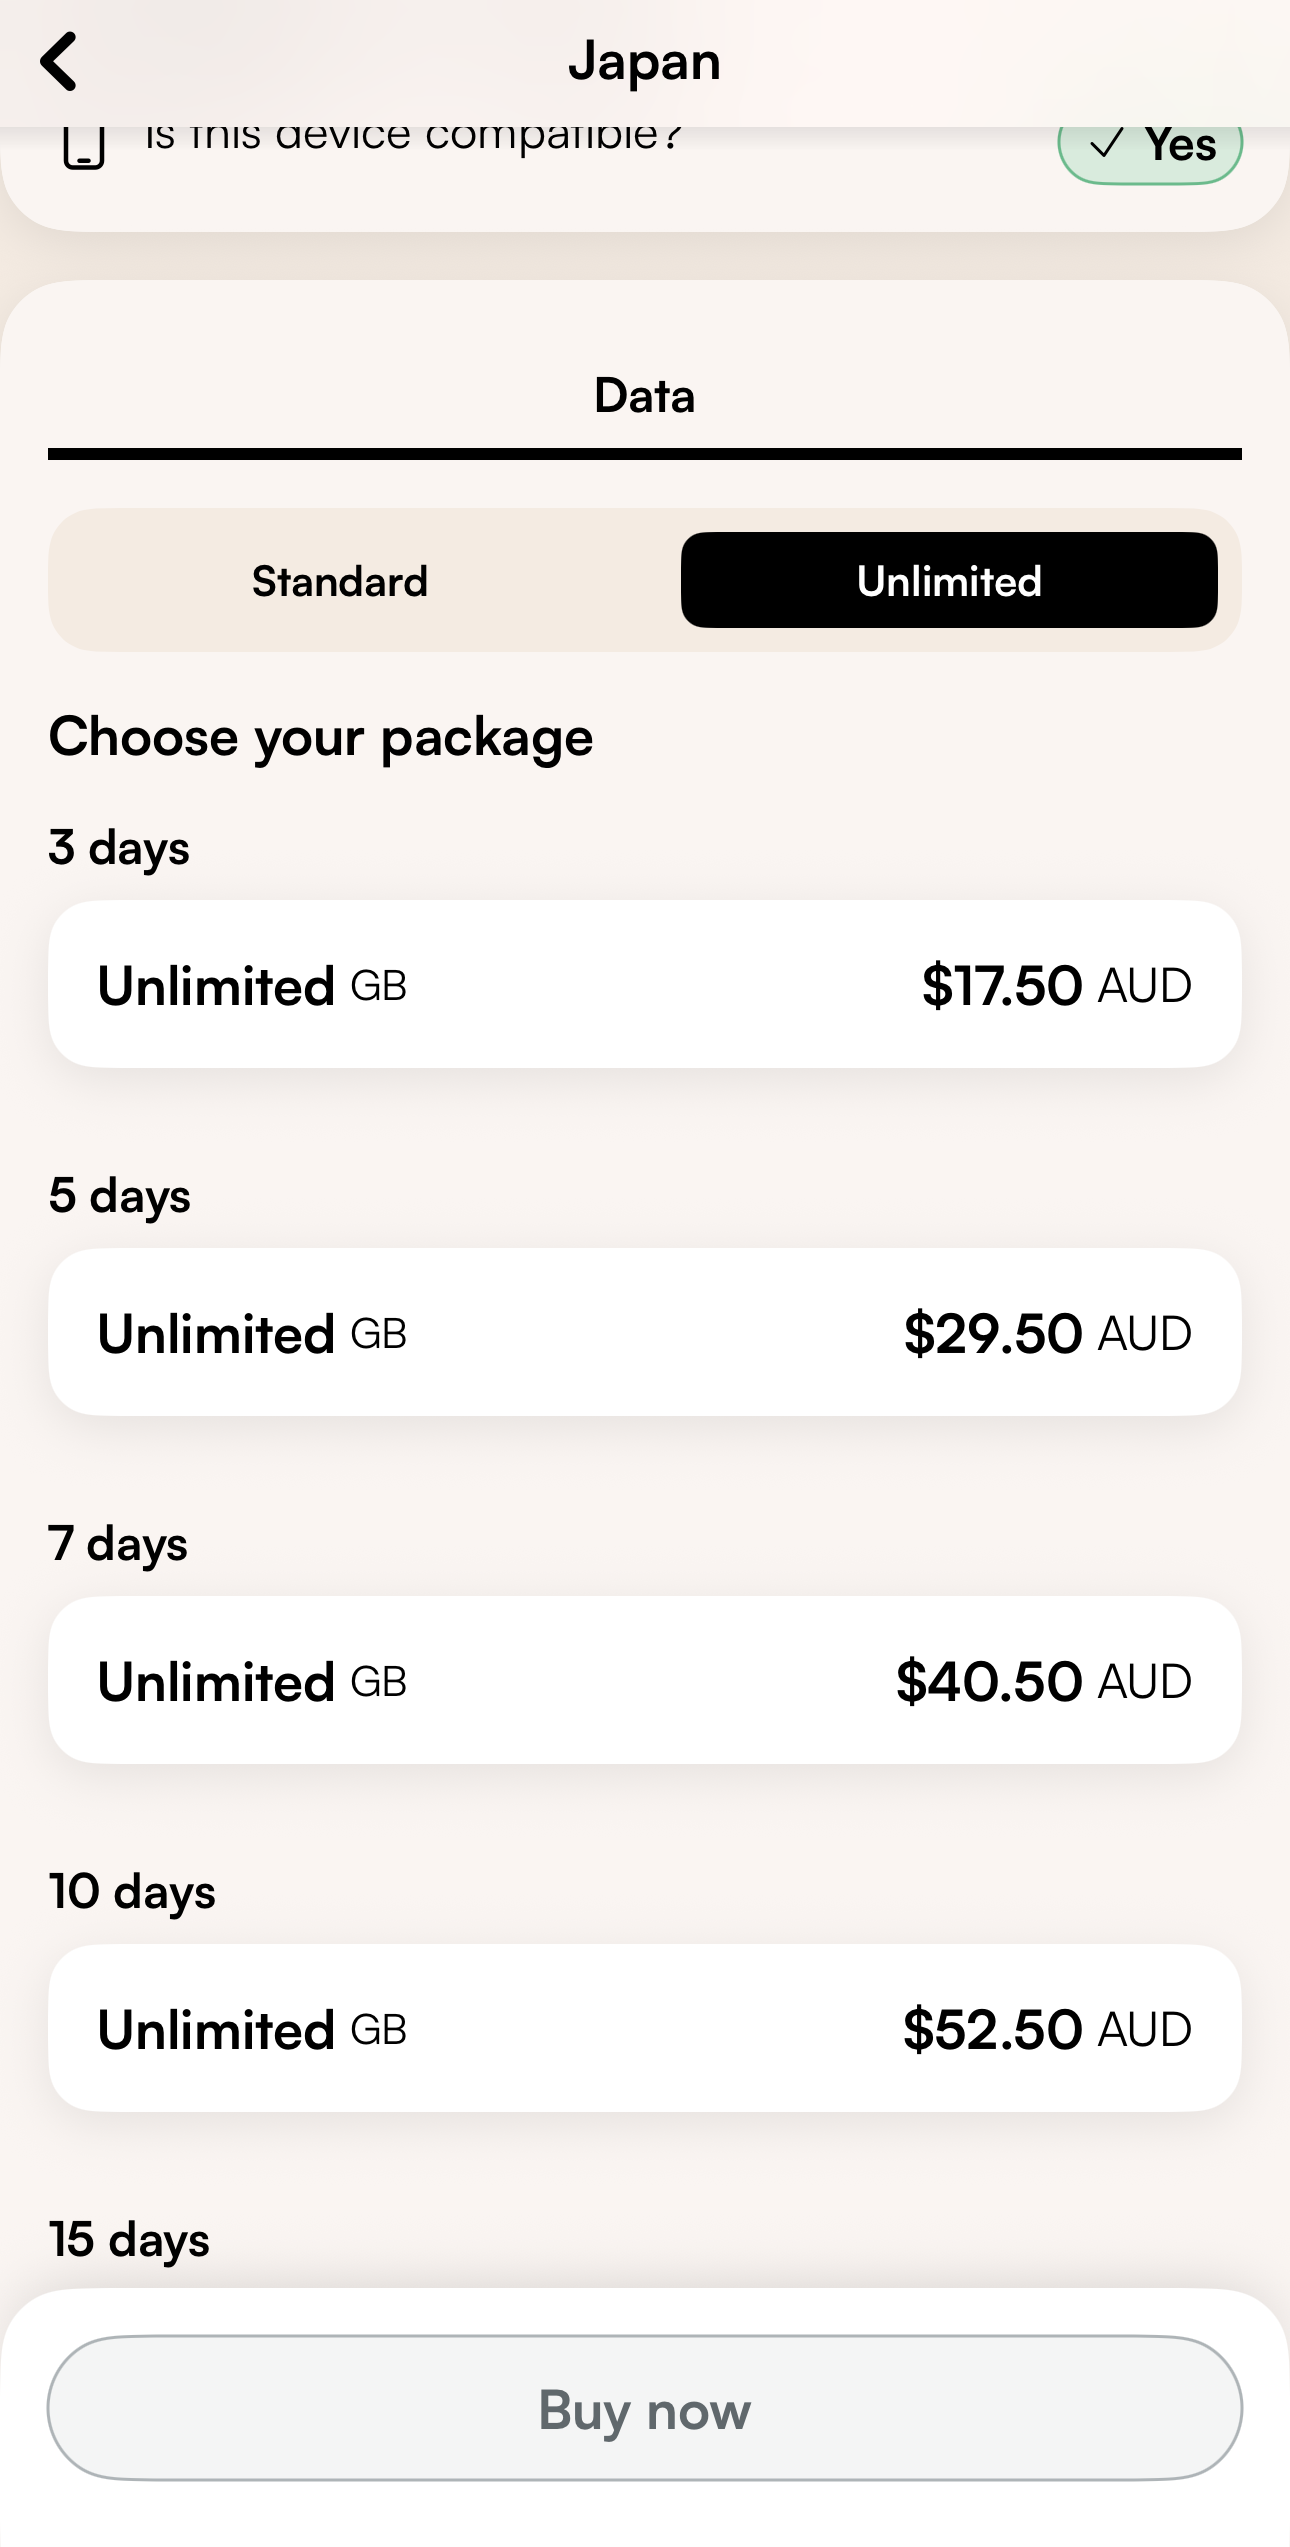1290x2547 pixels.
Task: Tap the Japan page title
Action: point(644,62)
